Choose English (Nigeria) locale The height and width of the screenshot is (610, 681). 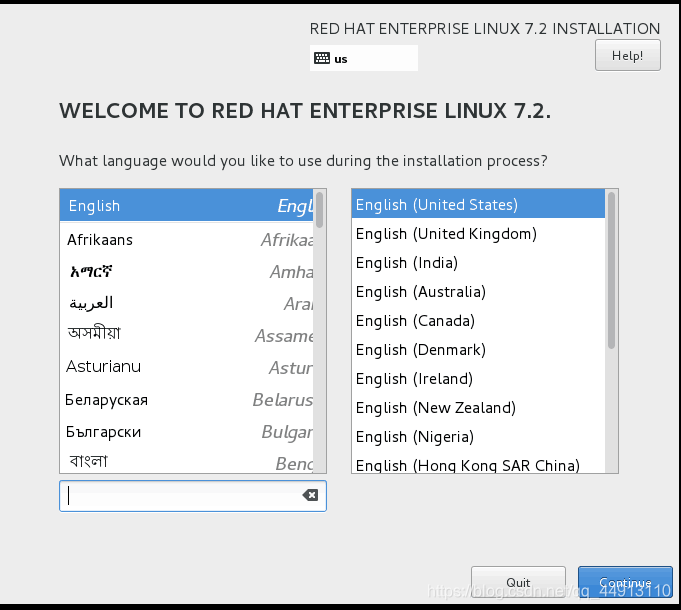[478, 437]
